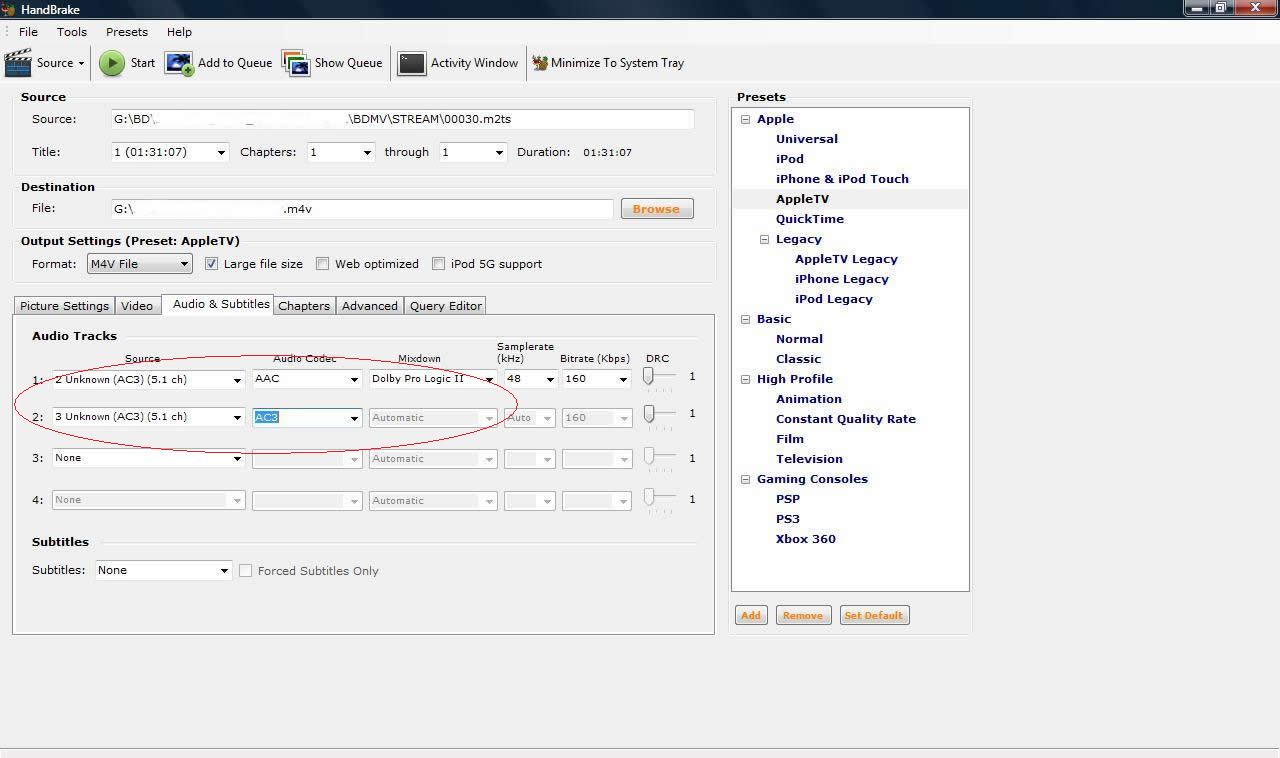Screen dimensions: 1280x758
Task: Select the Television preset
Action: pyautogui.click(x=809, y=459)
